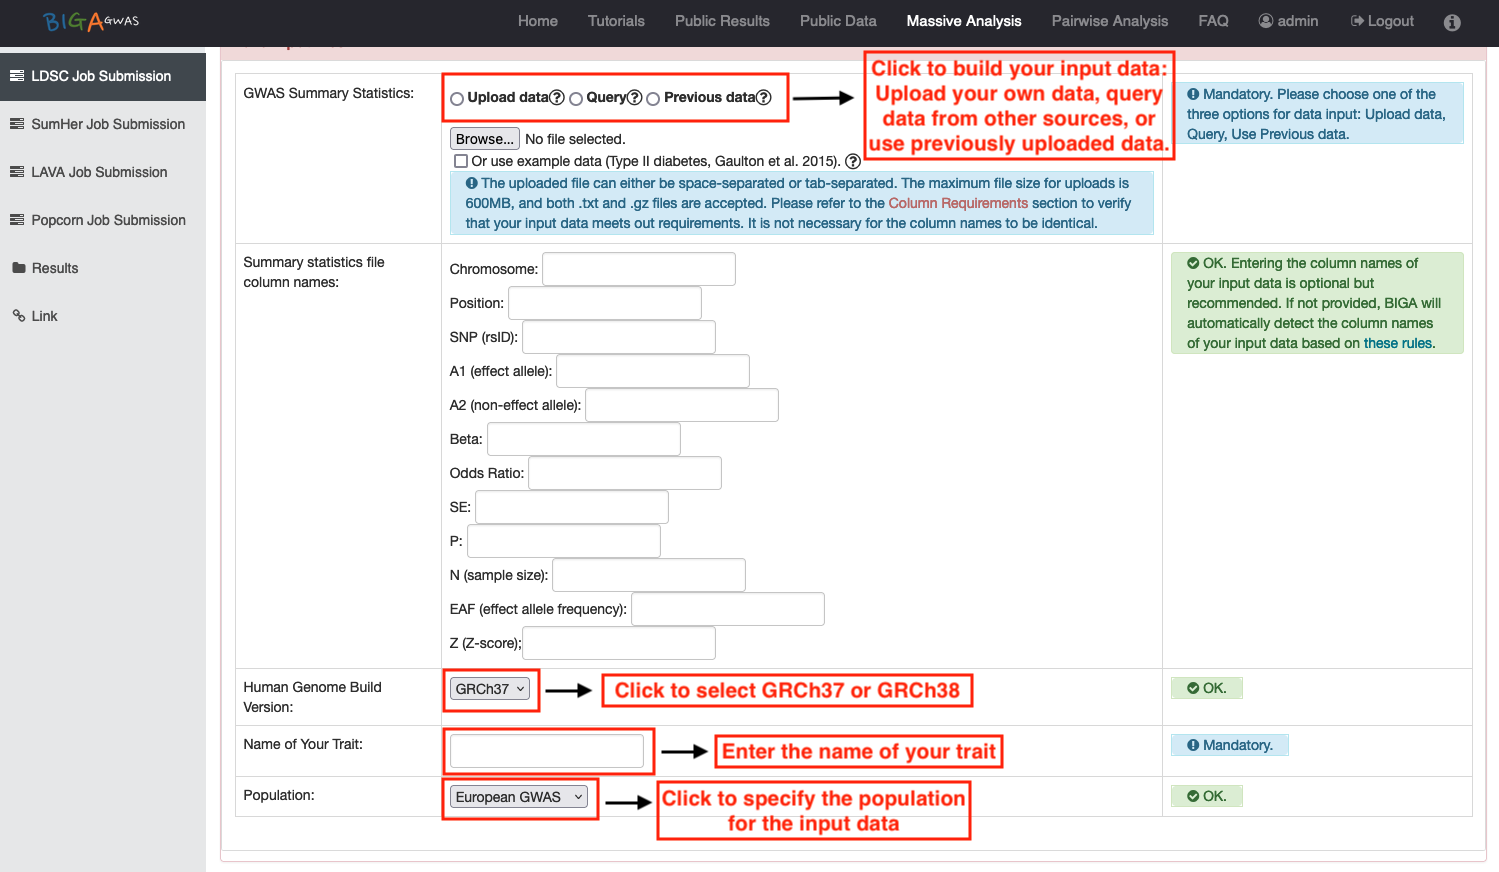Screen dimensions: 1499x872
Task: Click the BIGA GWAS logo
Action: (x=91, y=21)
